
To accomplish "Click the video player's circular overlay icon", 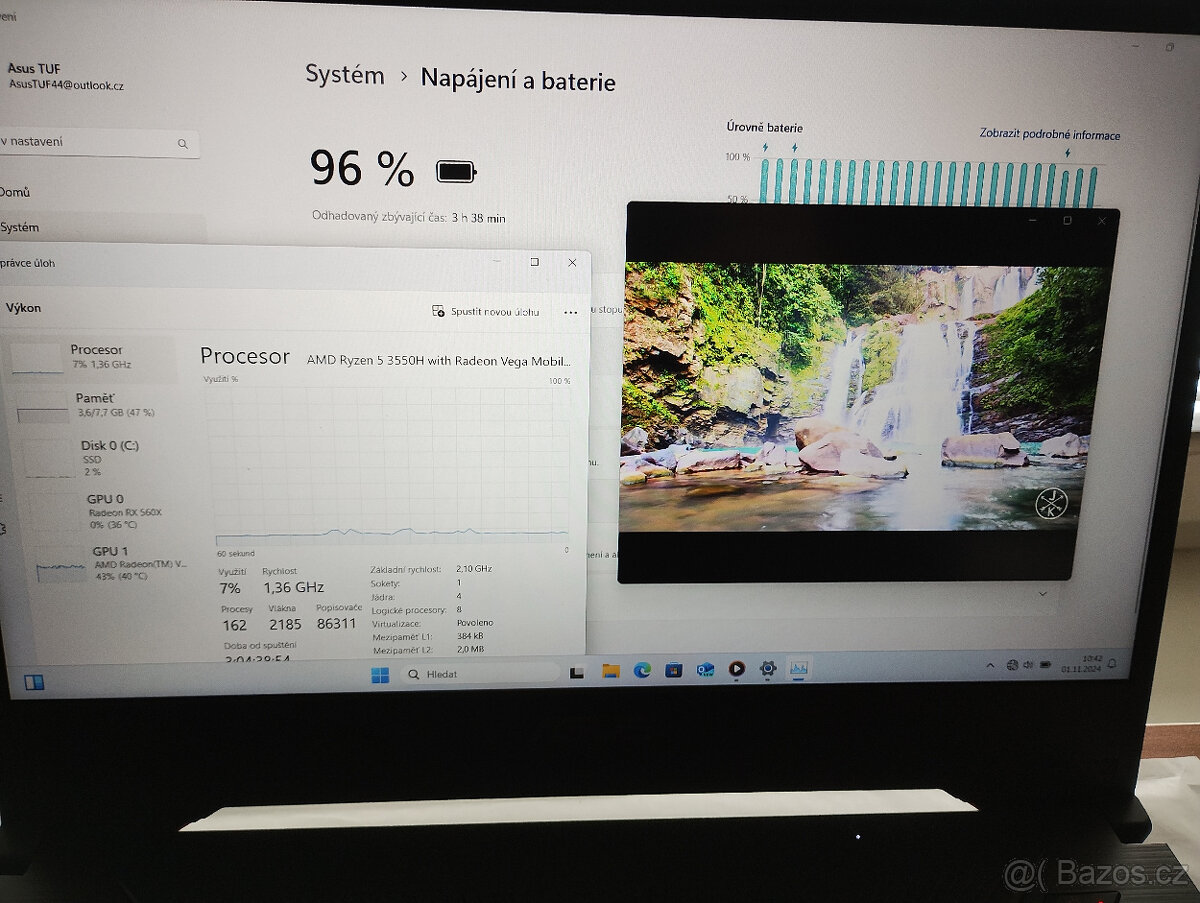I will [1051, 503].
